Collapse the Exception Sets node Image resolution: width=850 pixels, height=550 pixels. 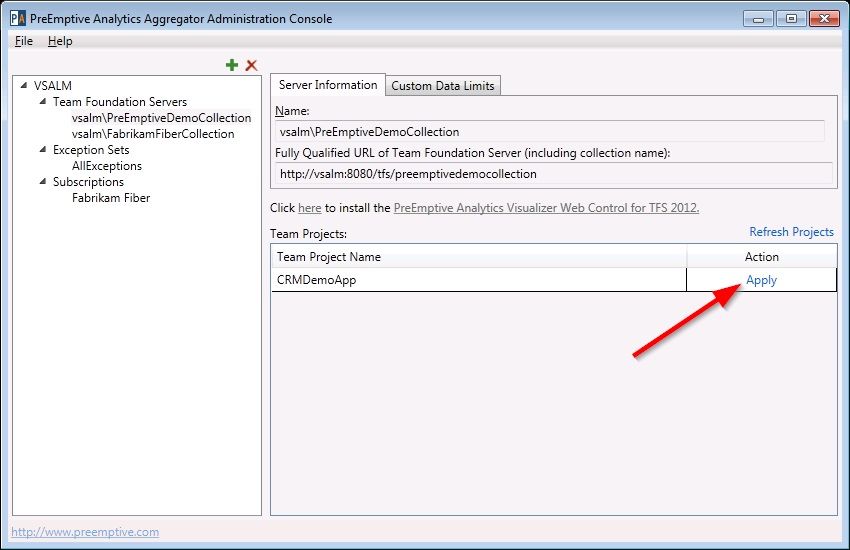[x=43, y=149]
